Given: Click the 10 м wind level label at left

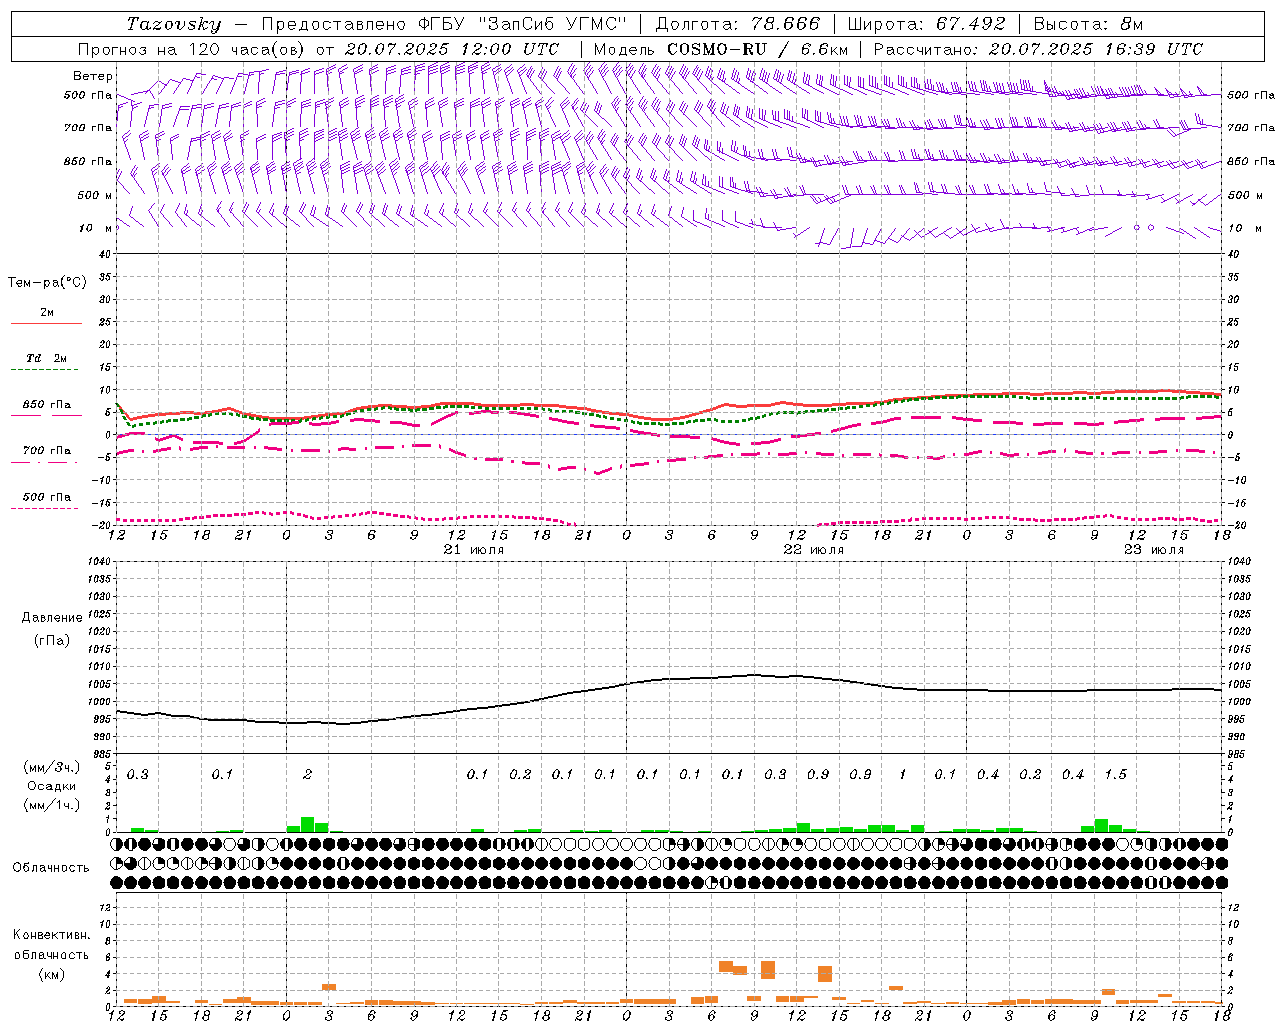Looking at the screenshot, I should pos(96,228).
